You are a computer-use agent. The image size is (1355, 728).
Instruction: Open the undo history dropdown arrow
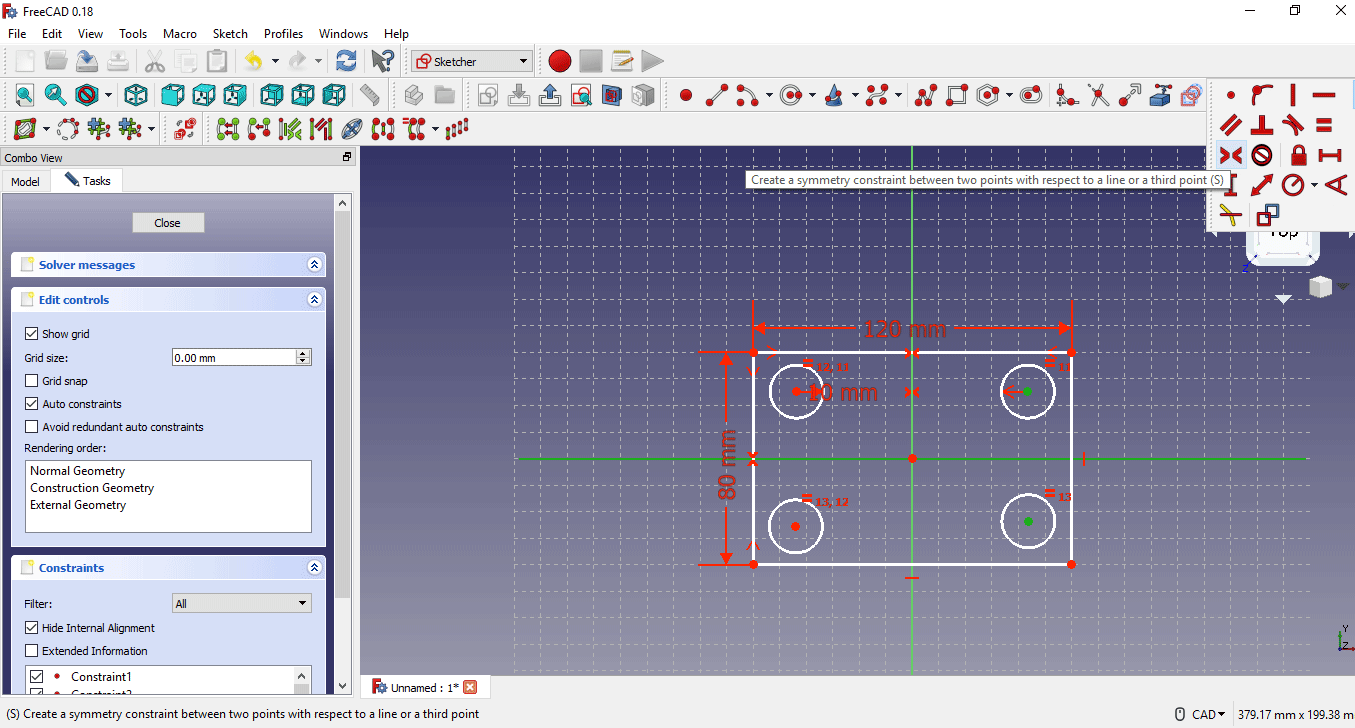pos(275,61)
